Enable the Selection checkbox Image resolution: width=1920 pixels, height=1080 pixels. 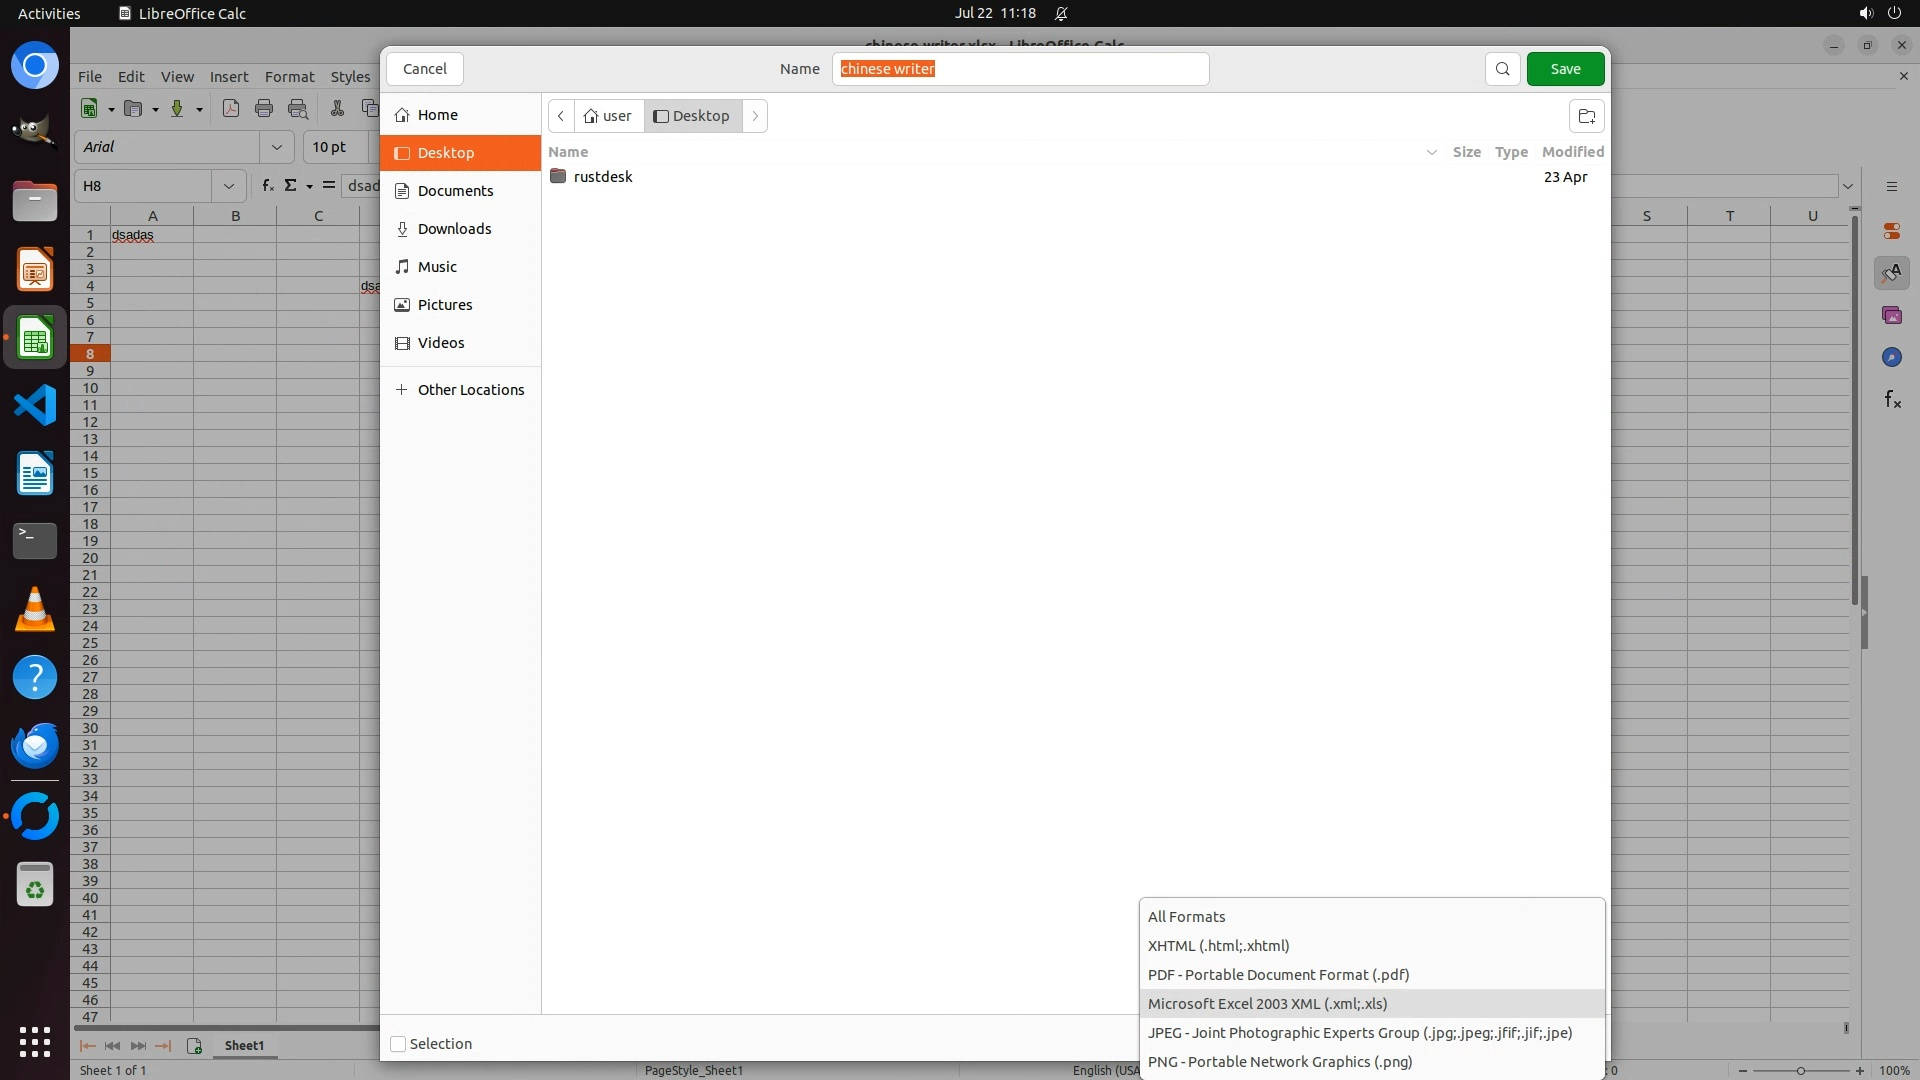[x=398, y=1044]
